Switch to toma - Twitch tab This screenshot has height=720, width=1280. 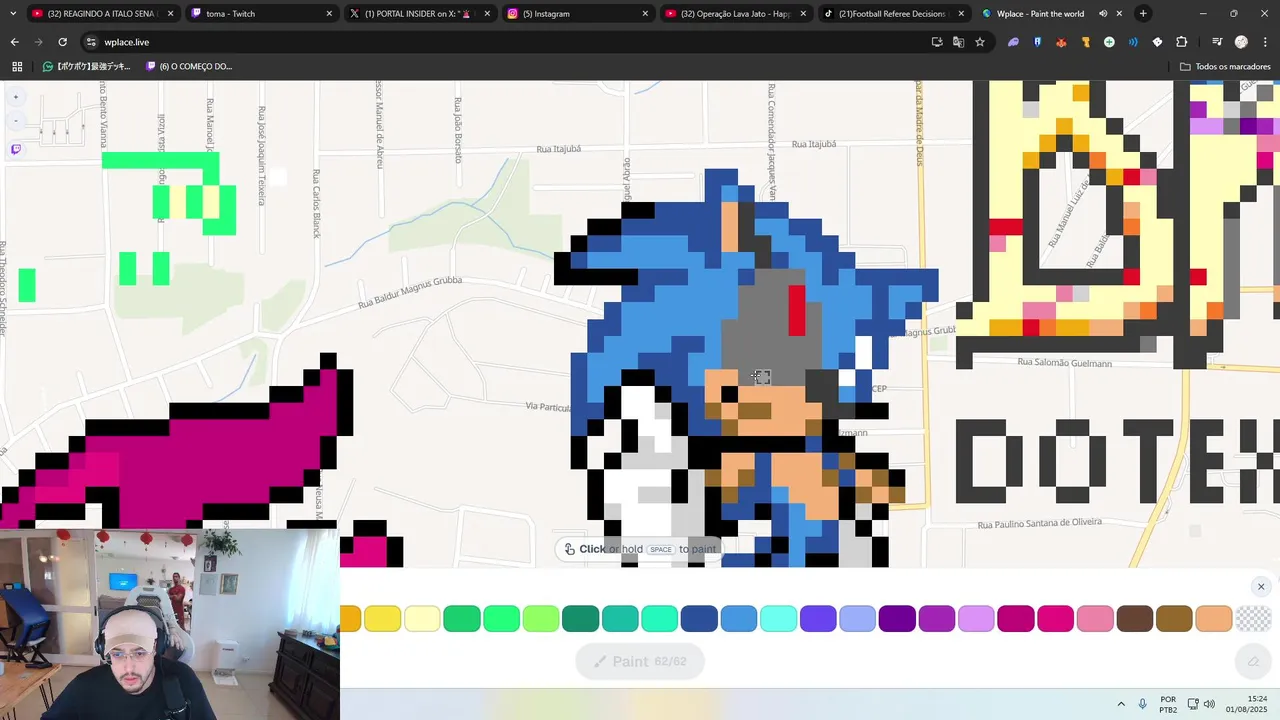coord(260,14)
